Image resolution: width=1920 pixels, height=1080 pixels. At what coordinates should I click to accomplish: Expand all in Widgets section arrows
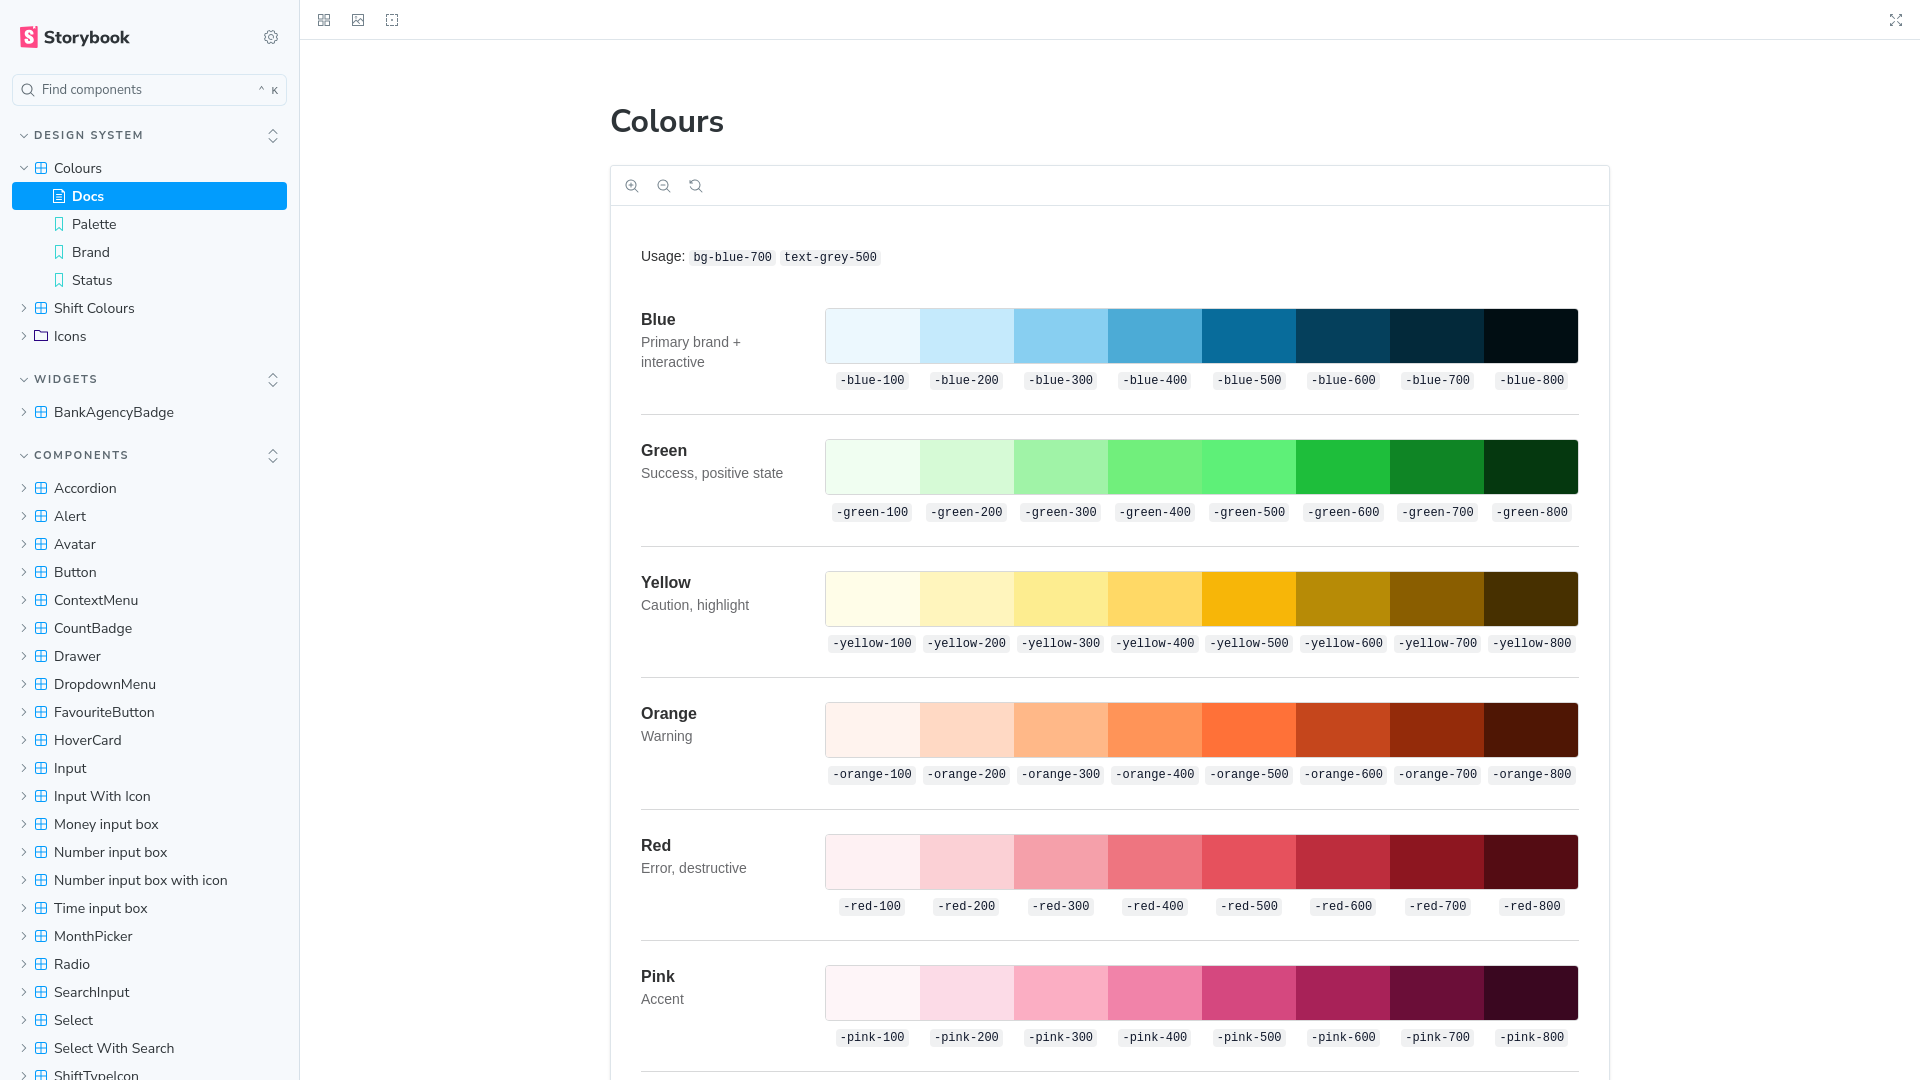[273, 380]
